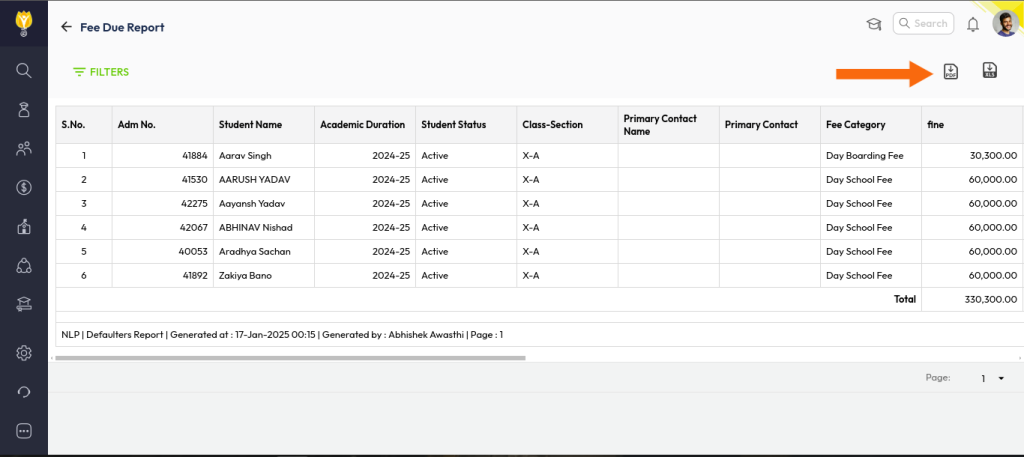
Task: Click the lightbulb app logo
Action: (x=24, y=20)
